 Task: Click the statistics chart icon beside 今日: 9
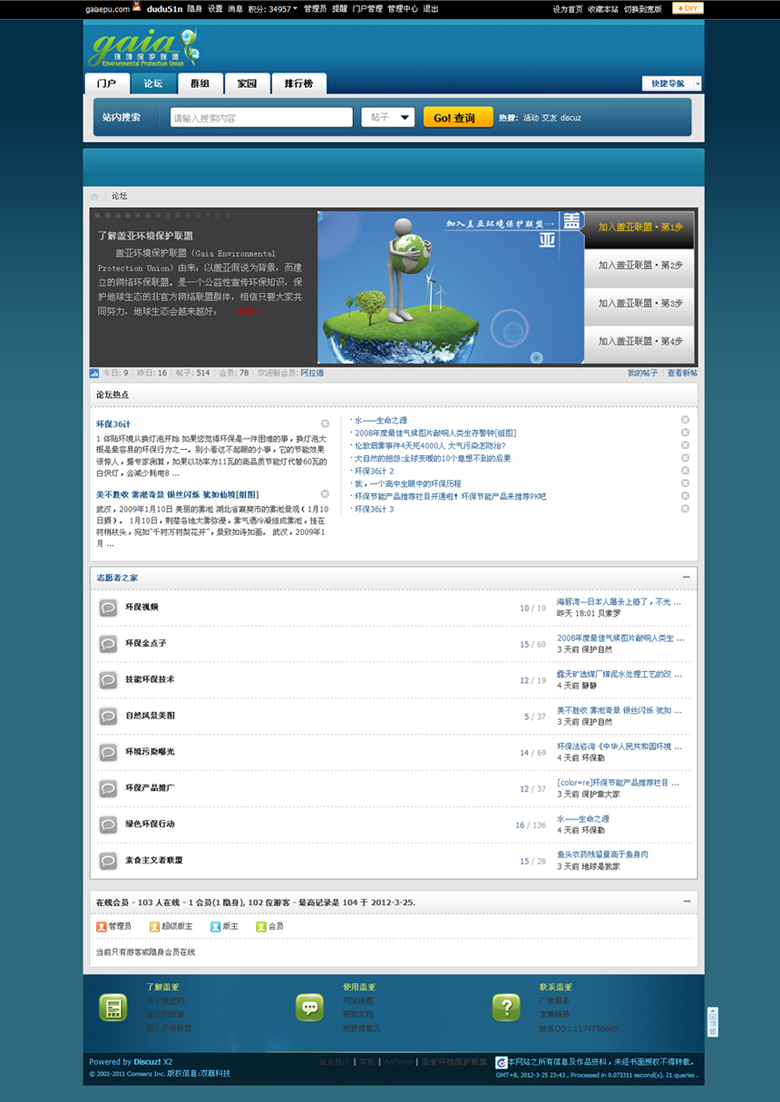(94, 373)
